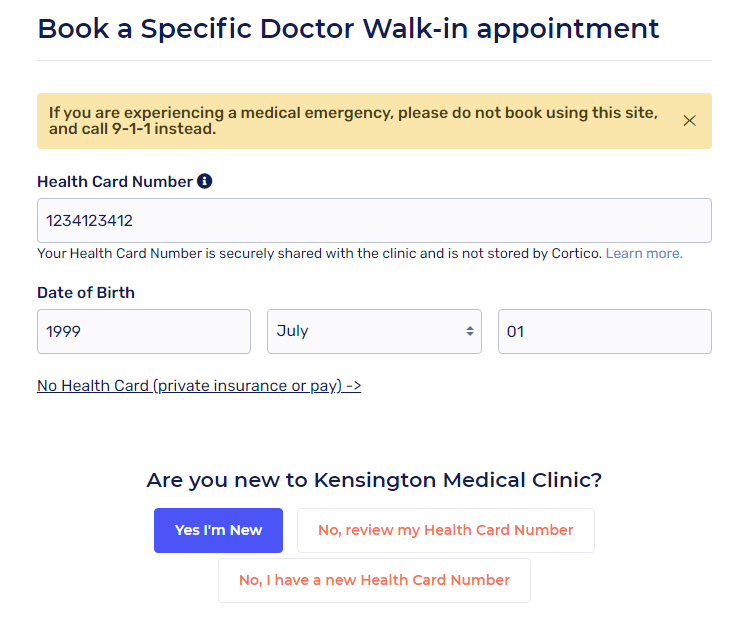Screen dimensions: 740x623
Task: Click the Health Card Number info icon
Action: click(x=205, y=181)
